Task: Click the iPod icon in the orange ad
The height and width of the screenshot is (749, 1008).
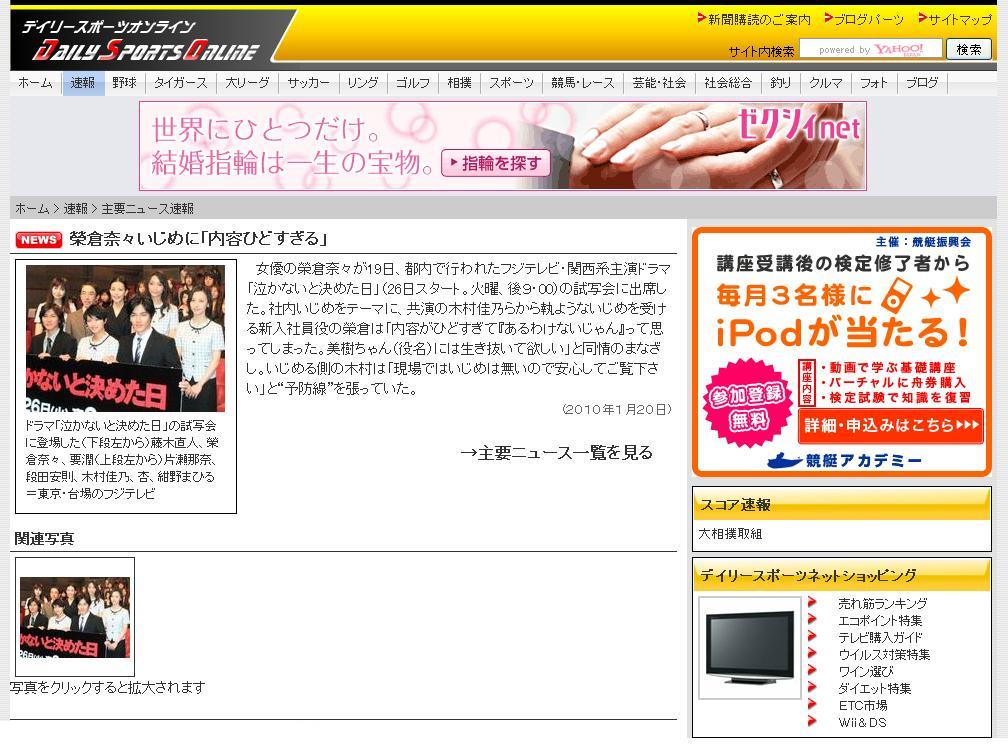Action: pyautogui.click(x=896, y=294)
